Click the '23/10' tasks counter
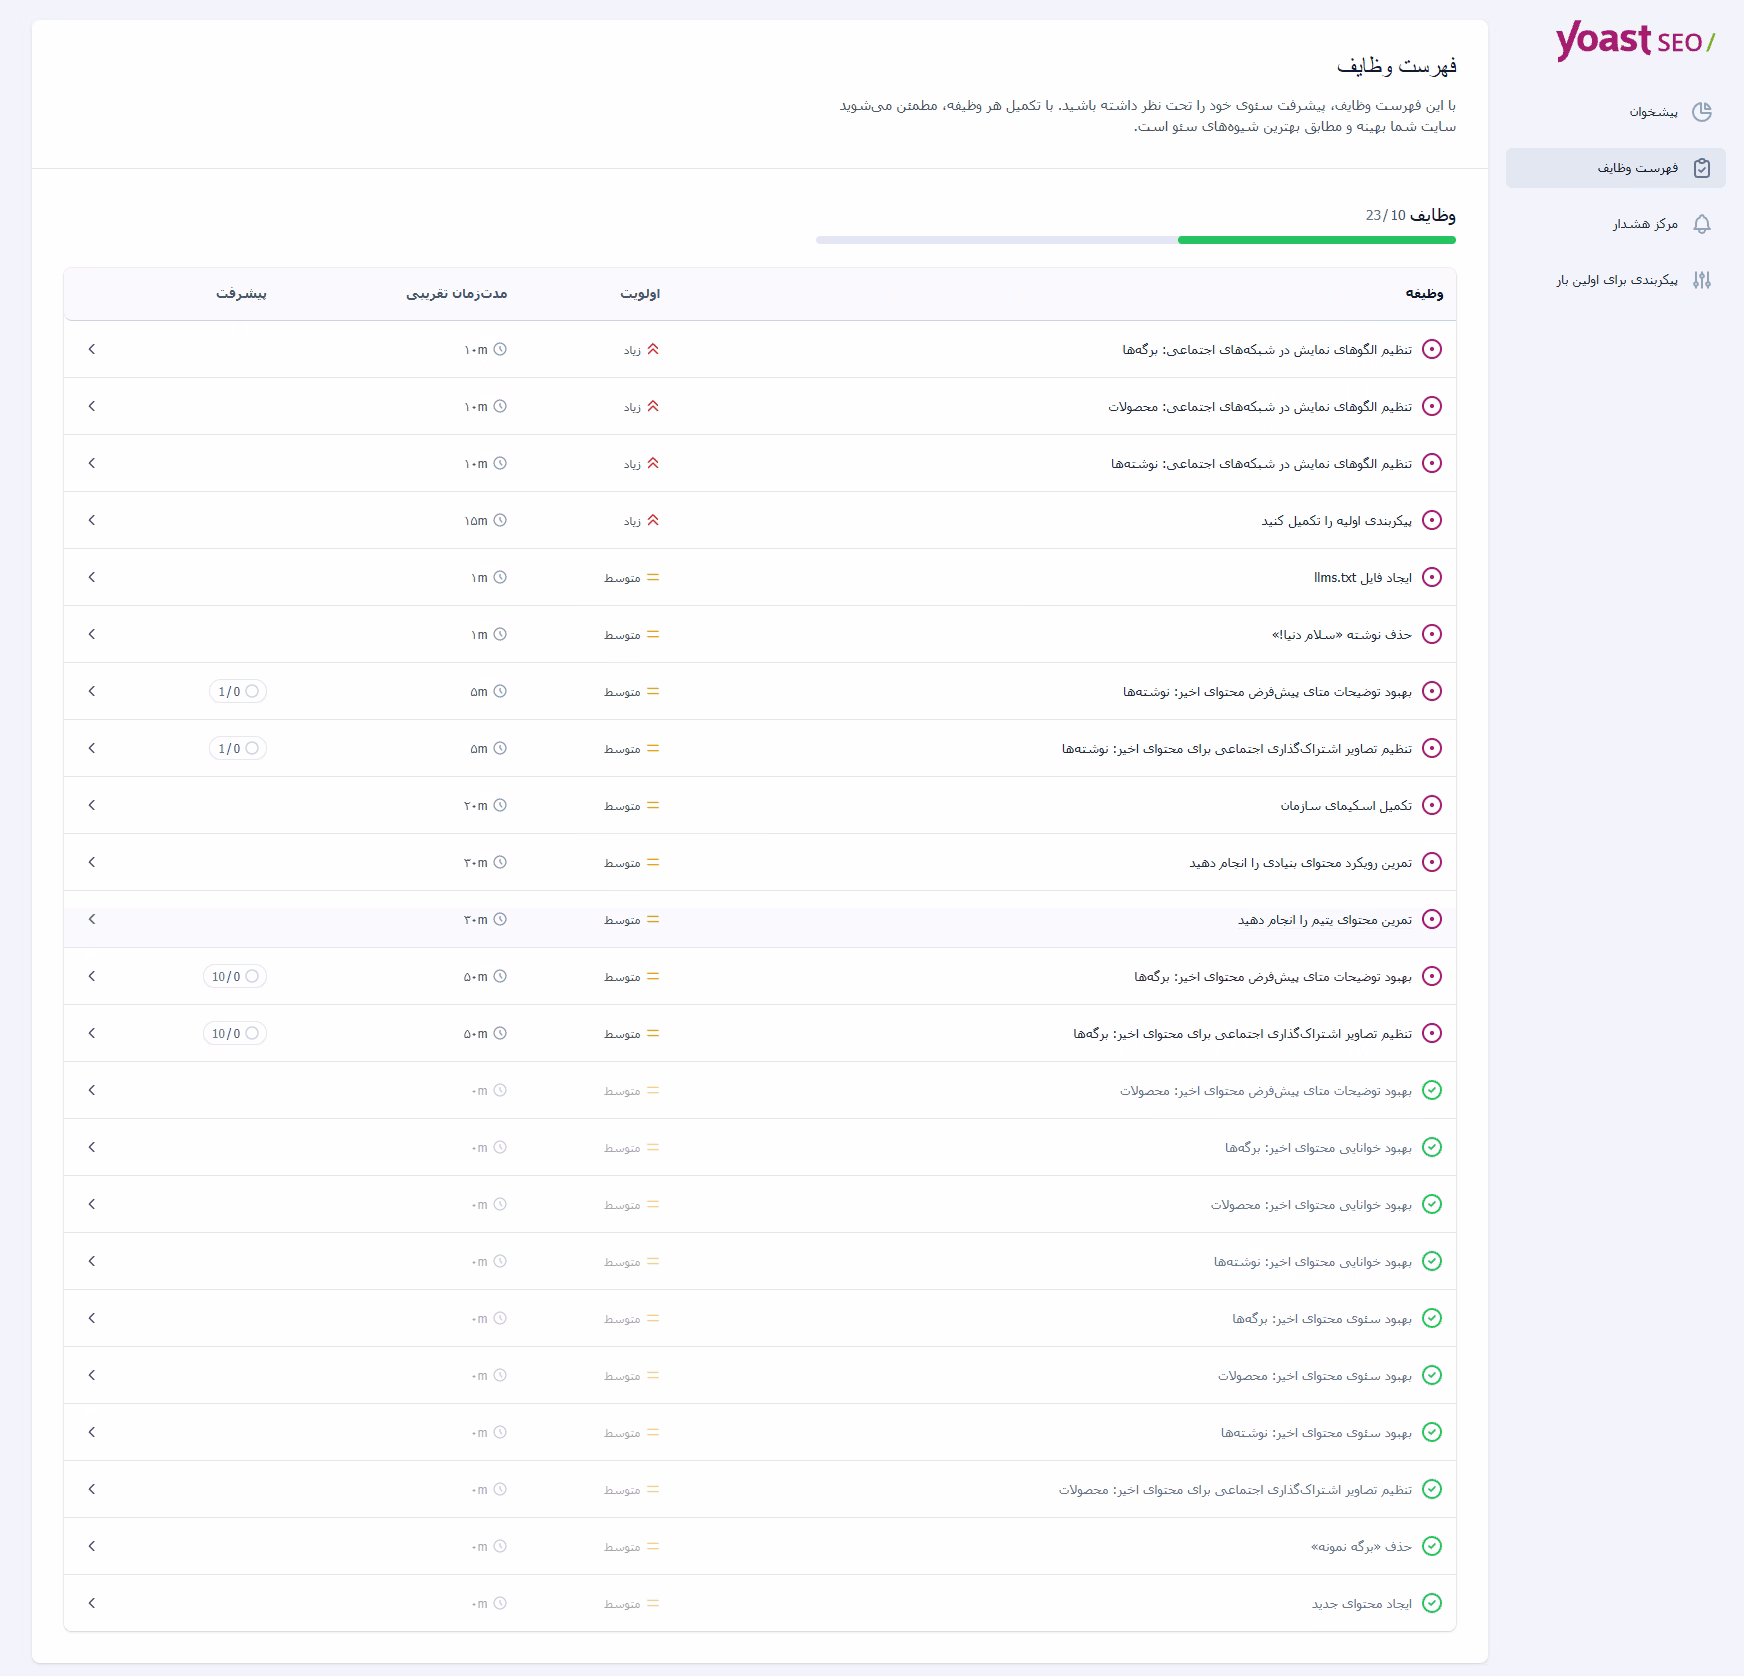The image size is (1744, 1676). [x=1385, y=215]
